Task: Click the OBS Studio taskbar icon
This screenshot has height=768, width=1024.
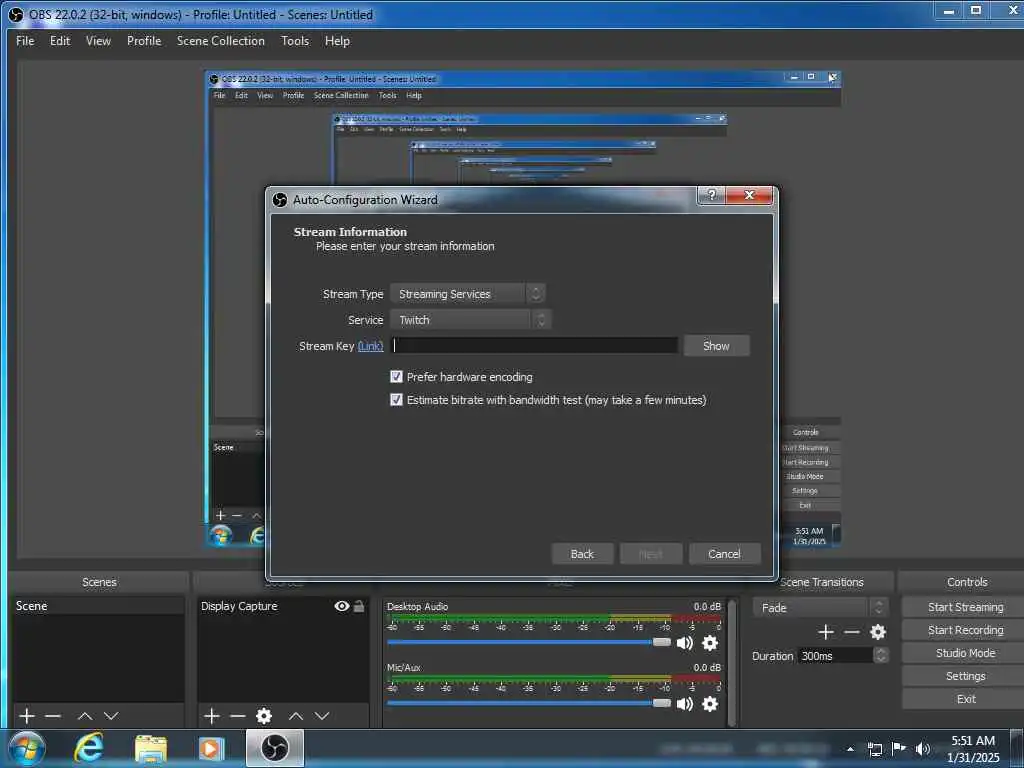Action: (x=275, y=748)
